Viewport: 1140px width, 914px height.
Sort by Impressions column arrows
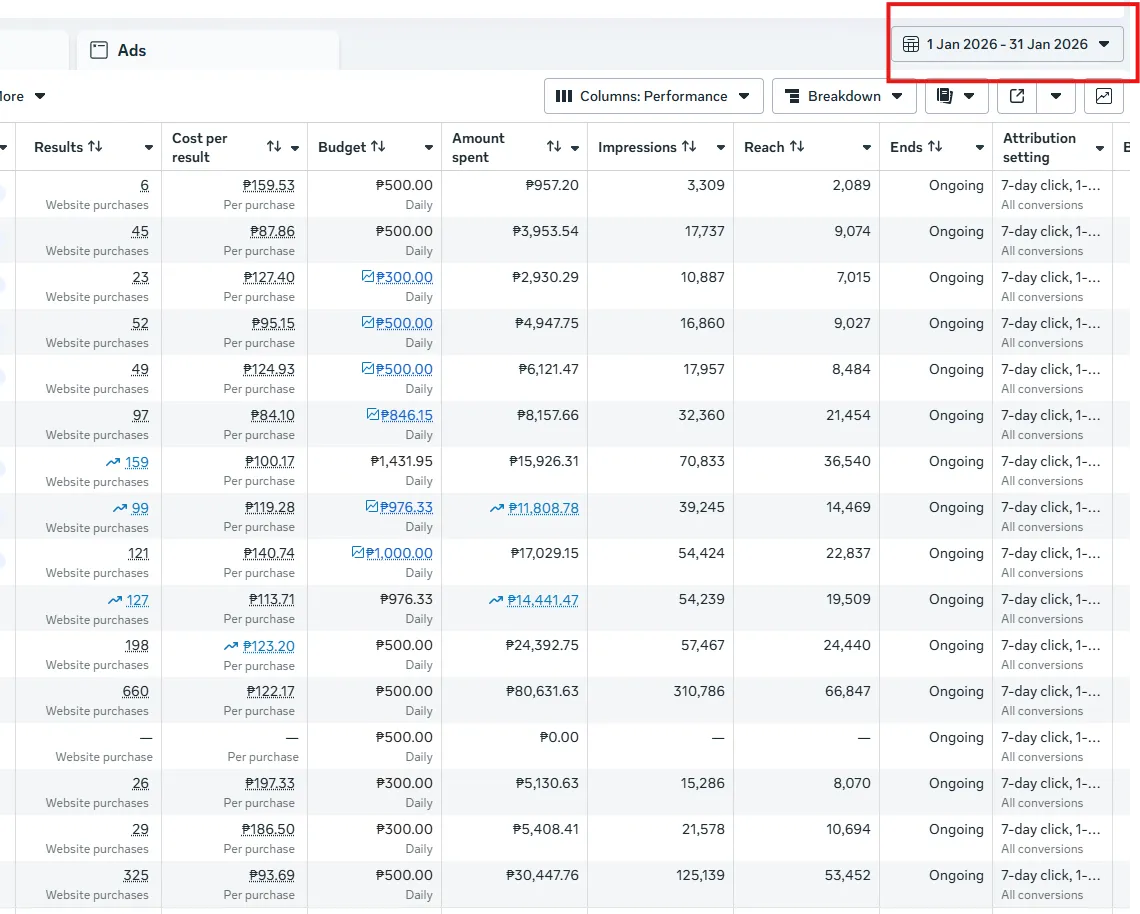pyautogui.click(x=689, y=147)
